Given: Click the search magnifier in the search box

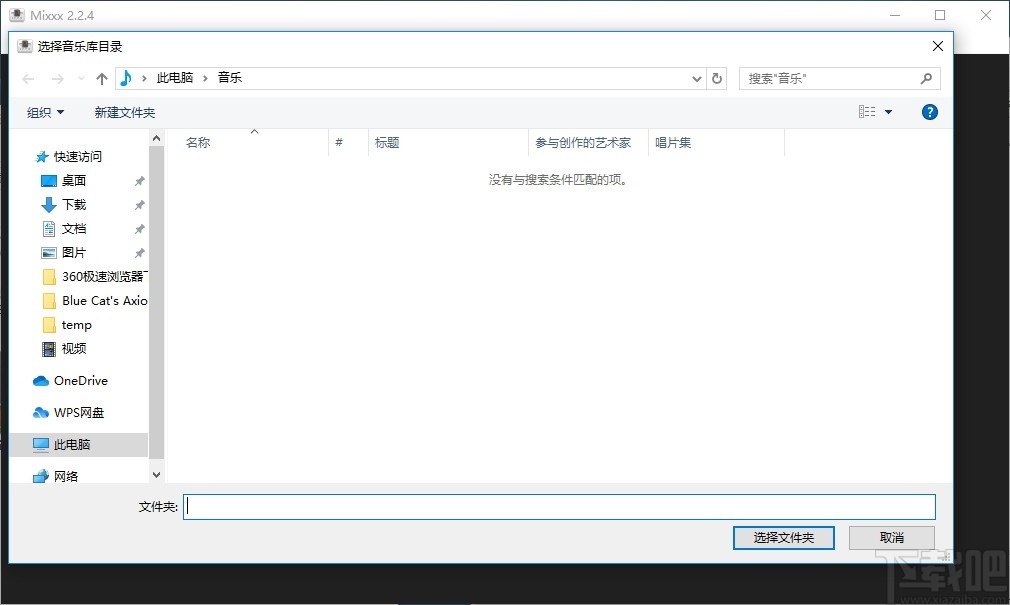Looking at the screenshot, I should click(925, 78).
